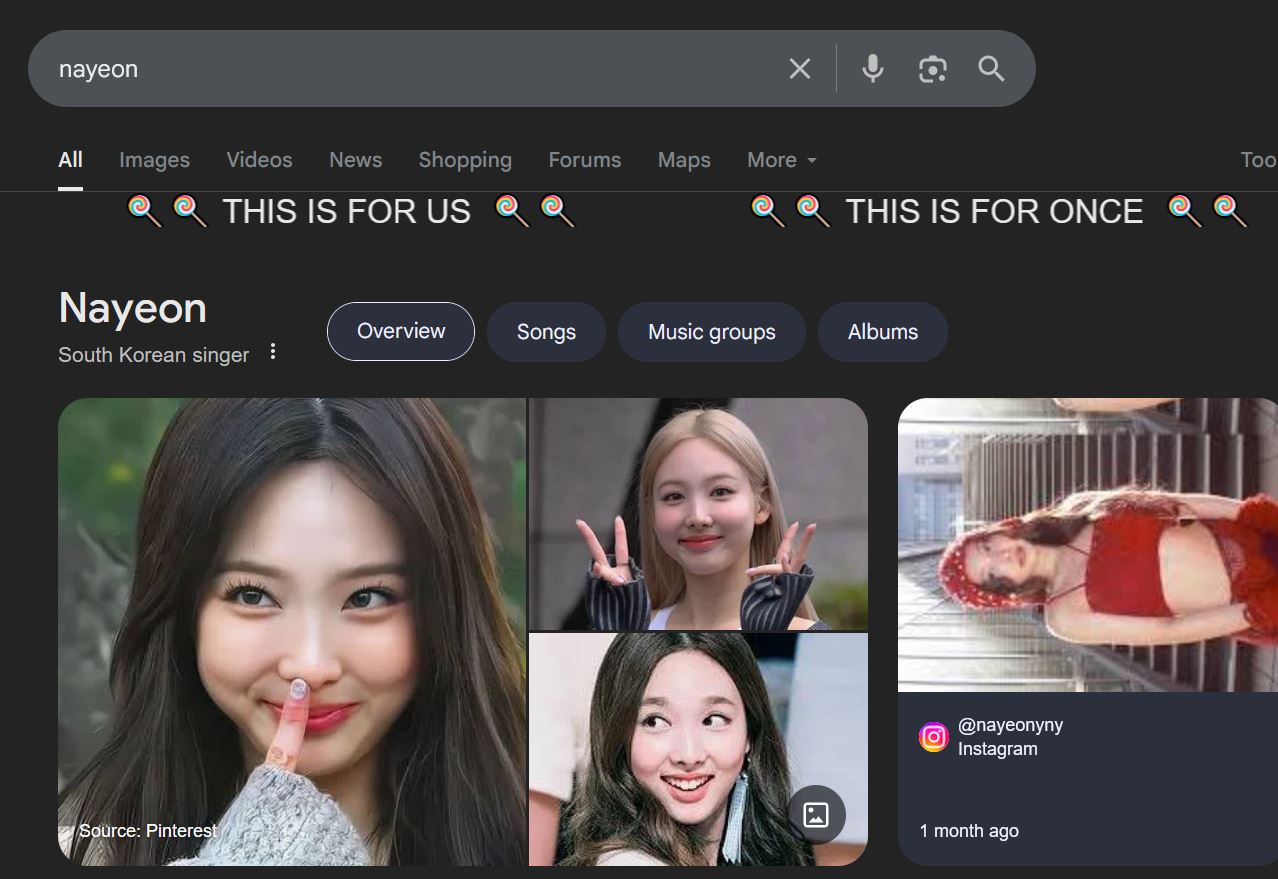Click the 1 month ago timestamp

click(x=969, y=831)
